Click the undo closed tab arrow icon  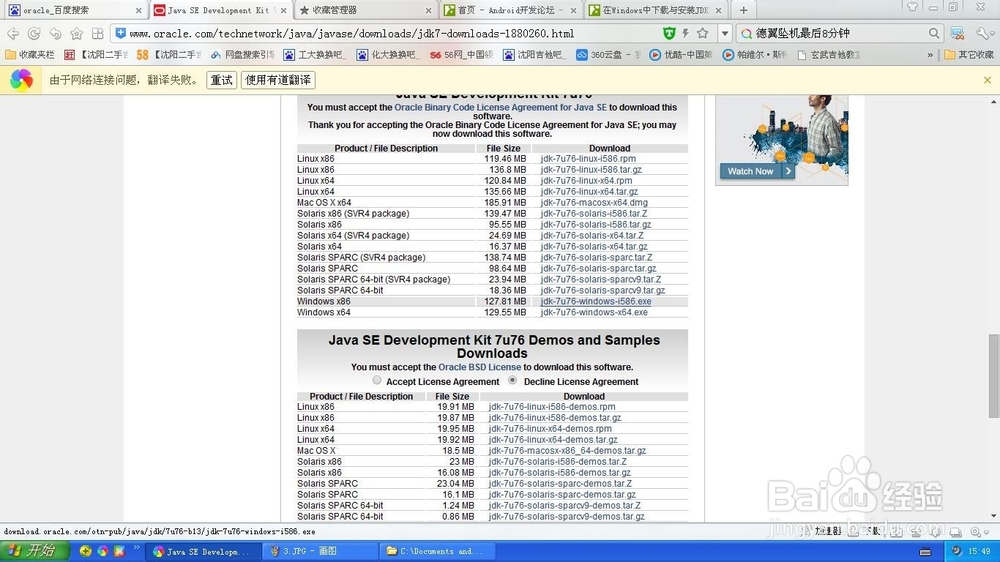(55, 33)
